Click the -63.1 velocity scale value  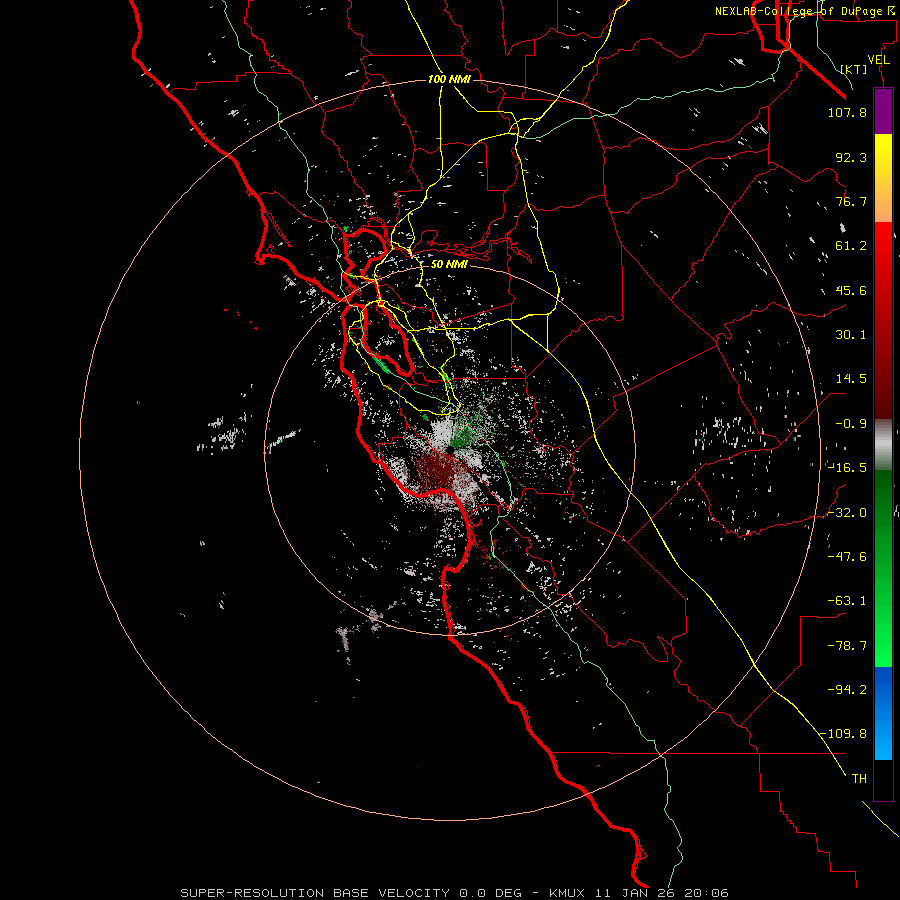[x=847, y=601]
